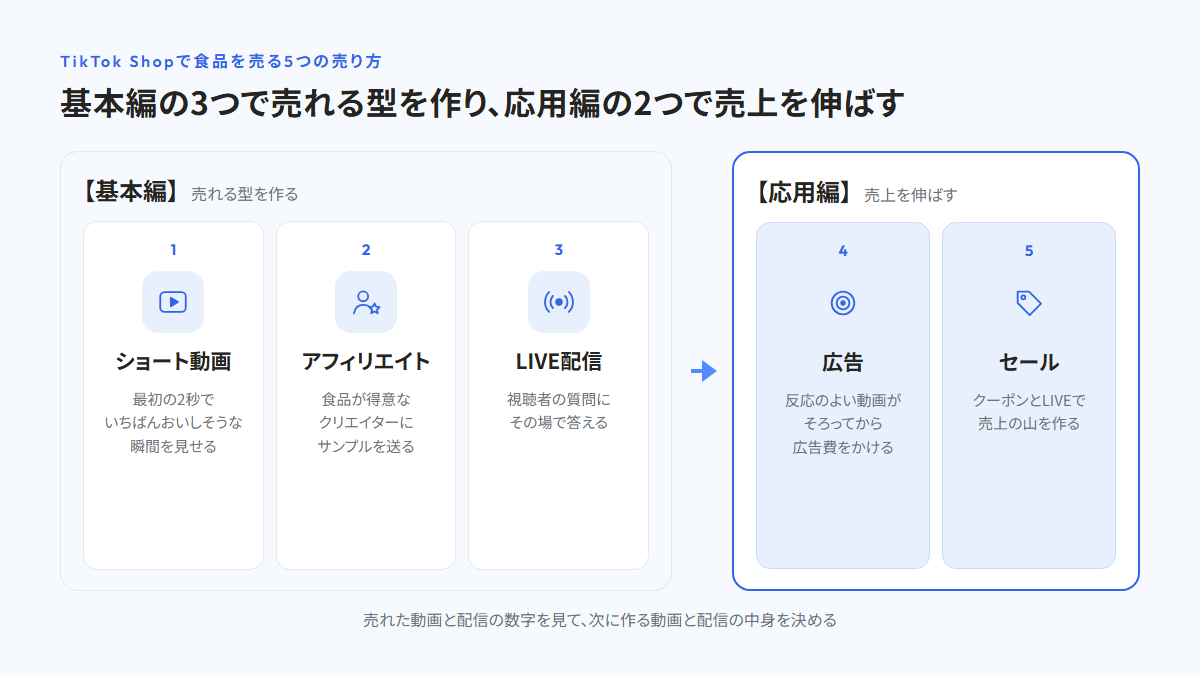Click the subtitle 売れる型を作る
The image size is (1200, 675).
[x=245, y=194]
